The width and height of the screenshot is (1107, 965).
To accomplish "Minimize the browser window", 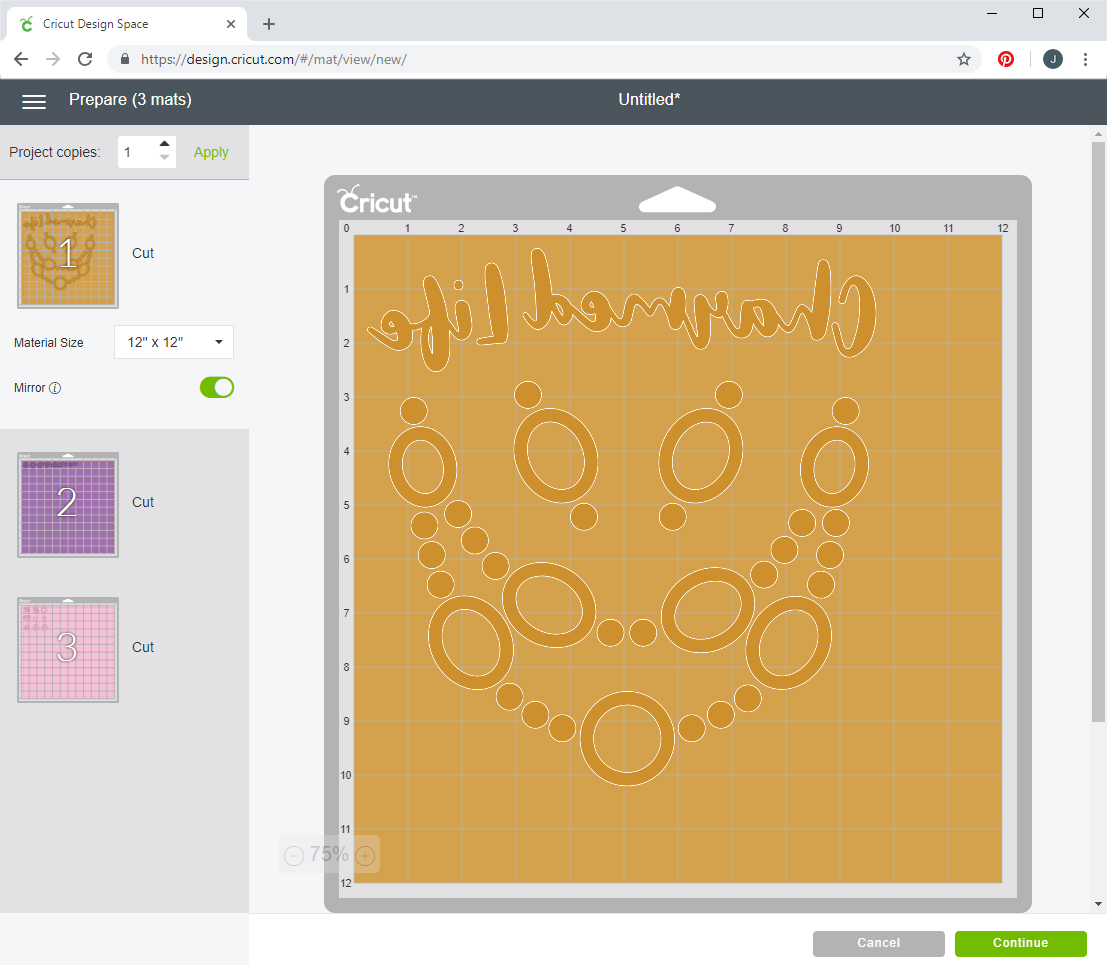I will (992, 13).
